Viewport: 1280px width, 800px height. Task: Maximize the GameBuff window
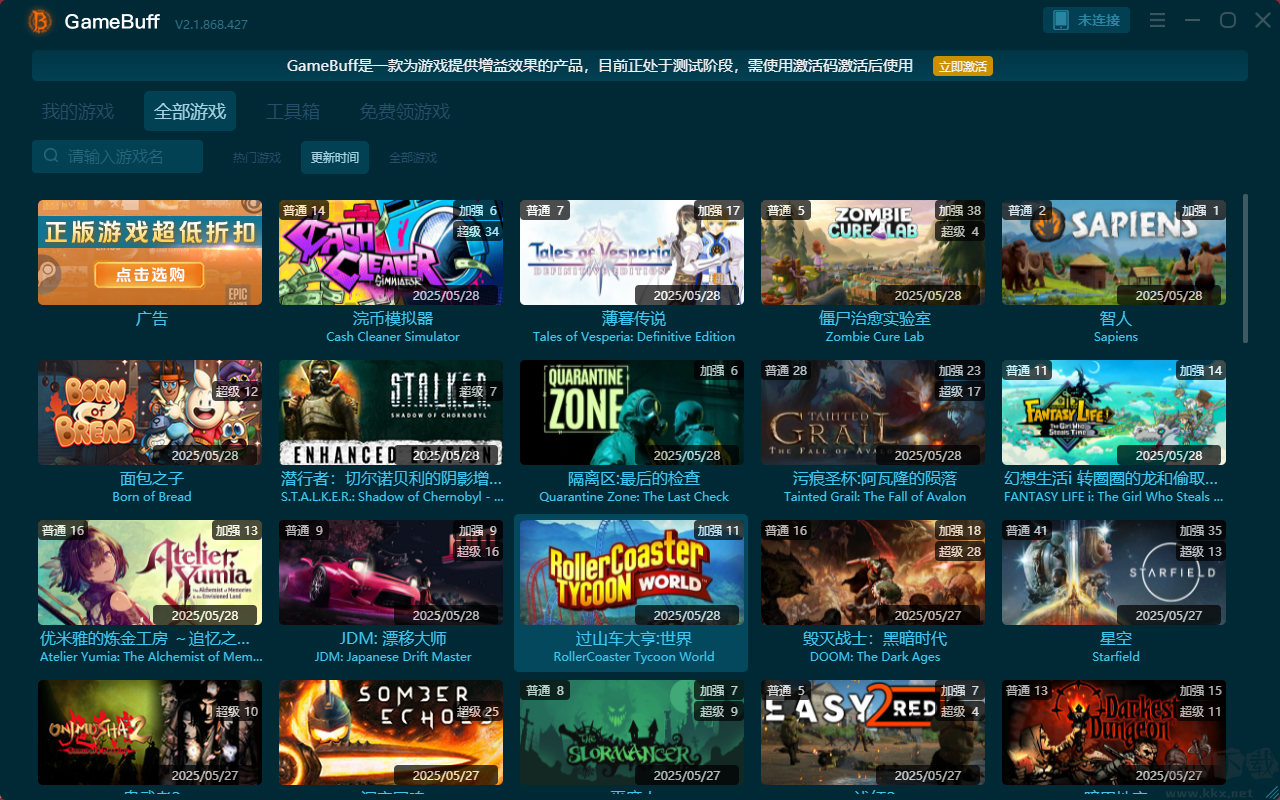1227,20
